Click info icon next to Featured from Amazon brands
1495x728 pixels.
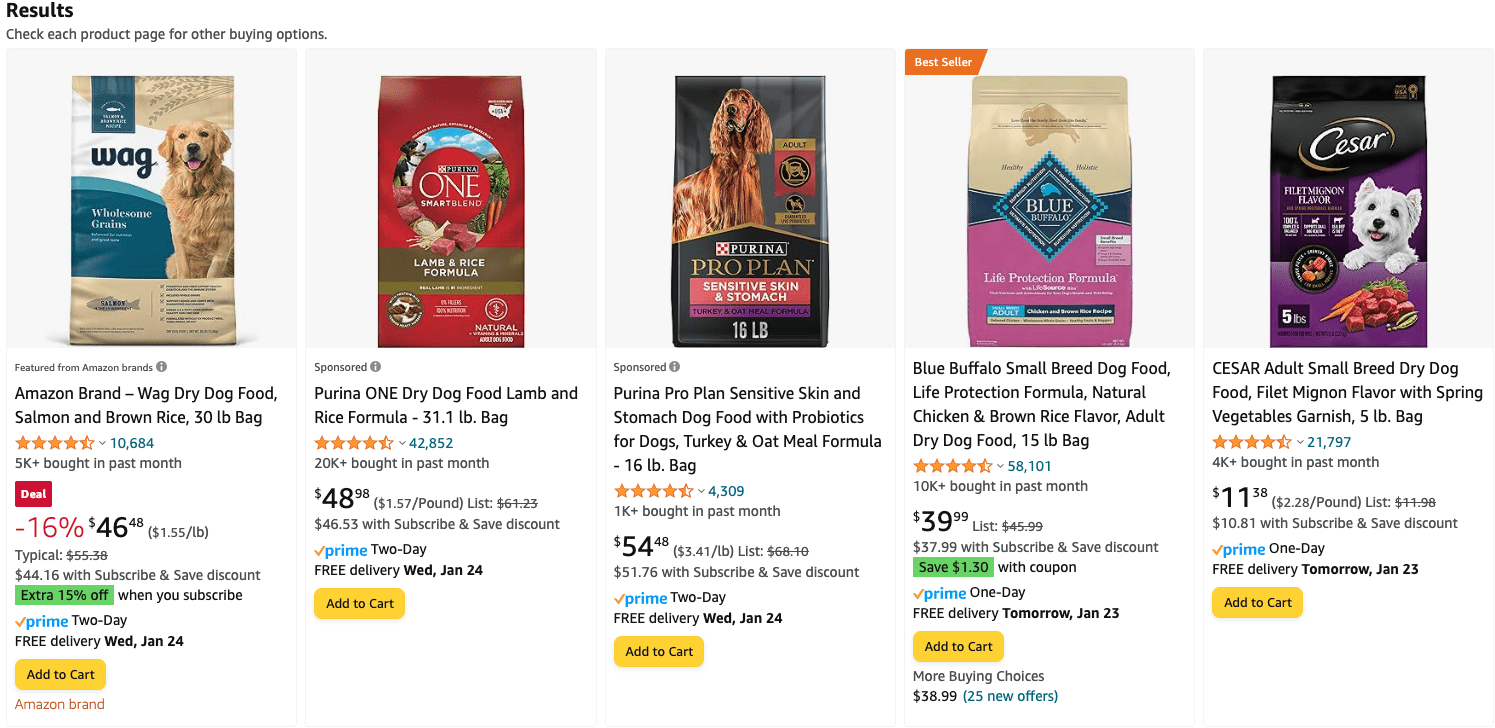(162, 367)
